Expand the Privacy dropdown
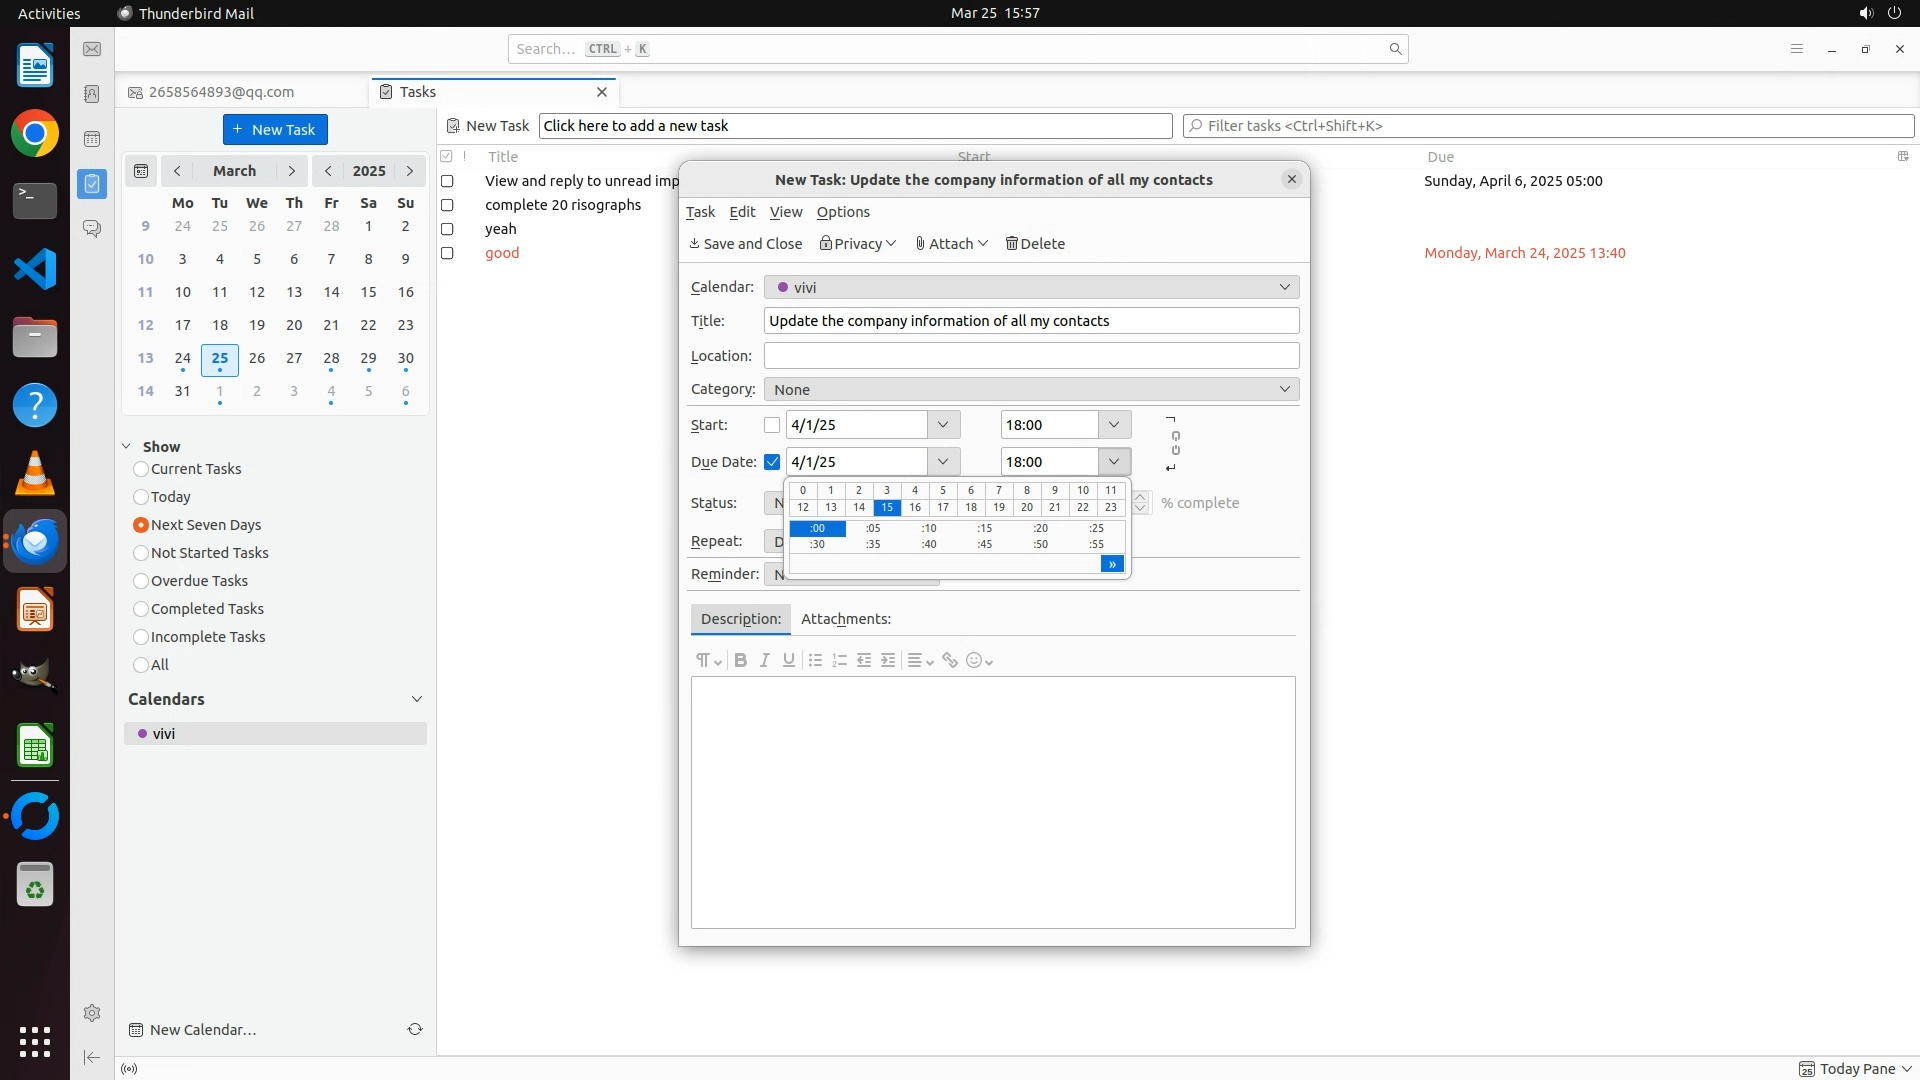 point(858,244)
